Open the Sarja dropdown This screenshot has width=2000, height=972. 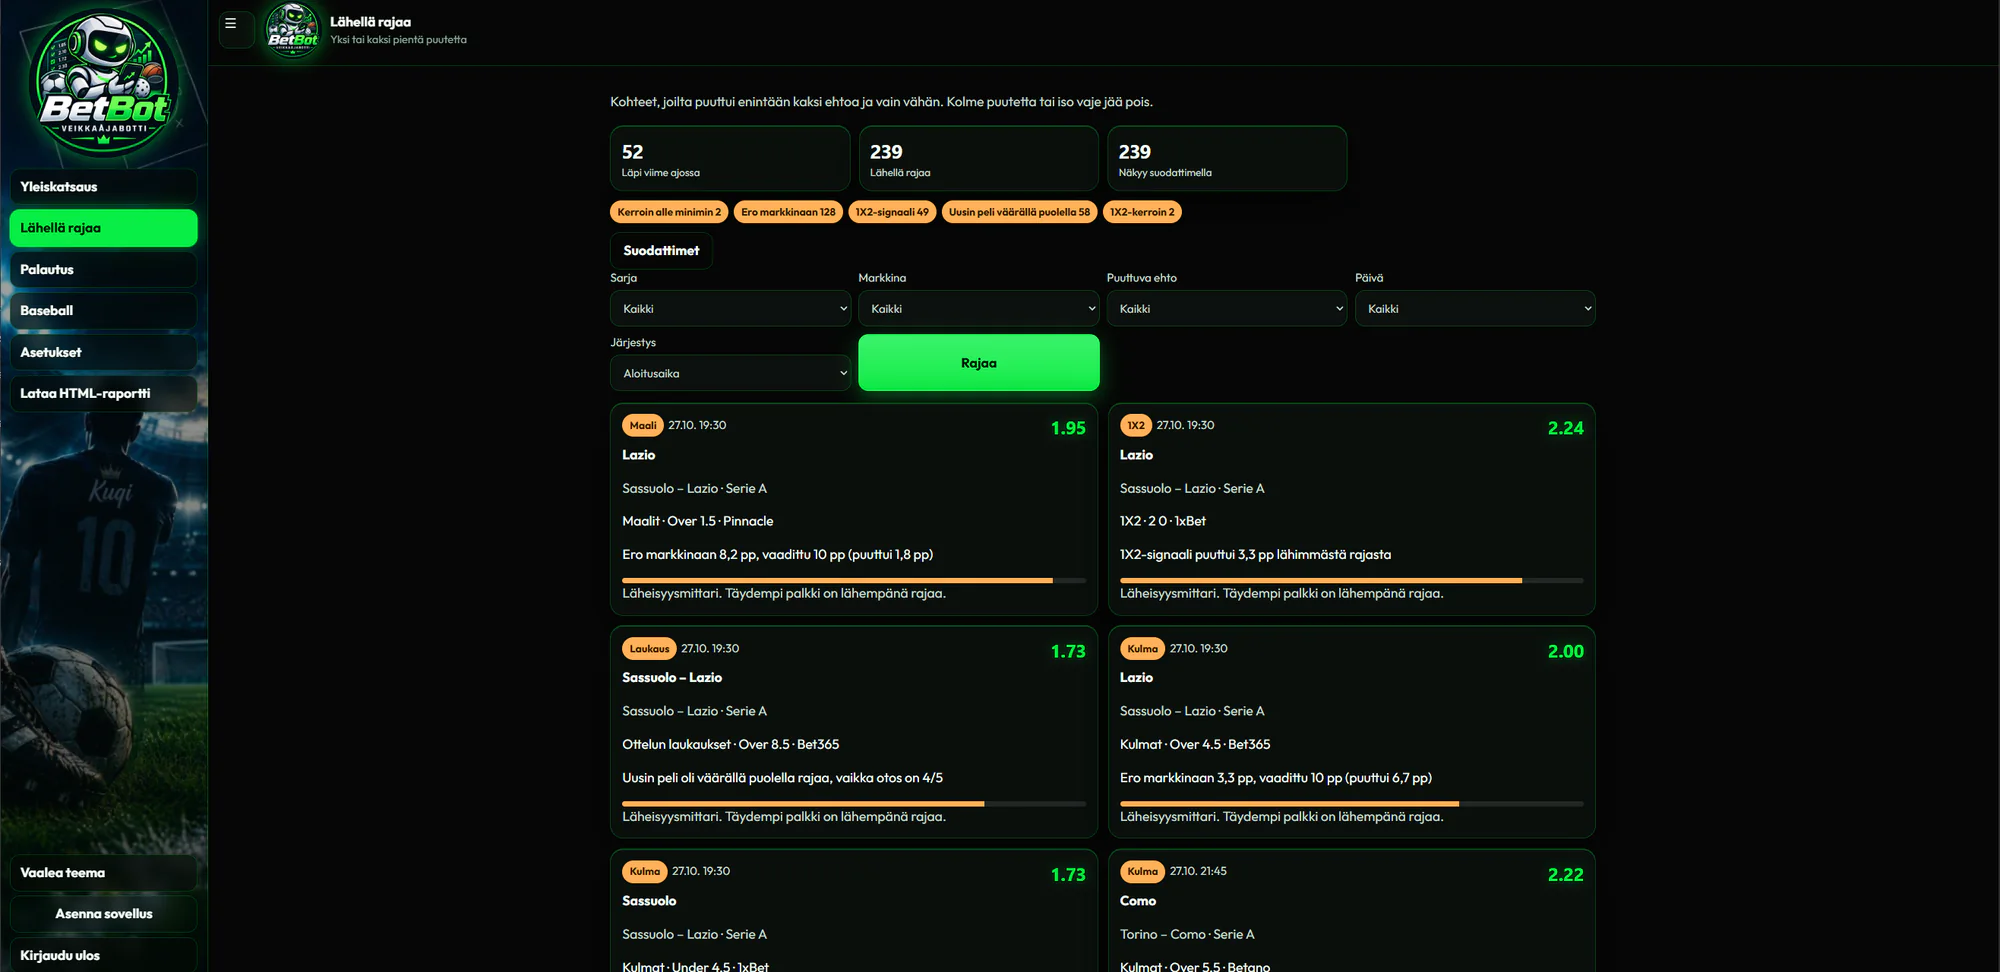click(x=730, y=309)
